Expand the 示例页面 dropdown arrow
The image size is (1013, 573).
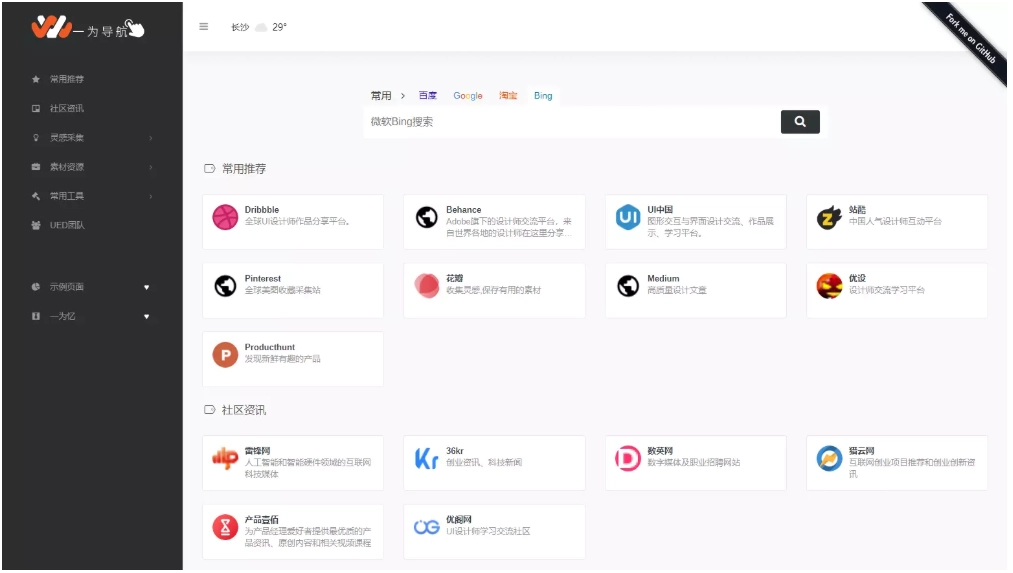[147, 287]
